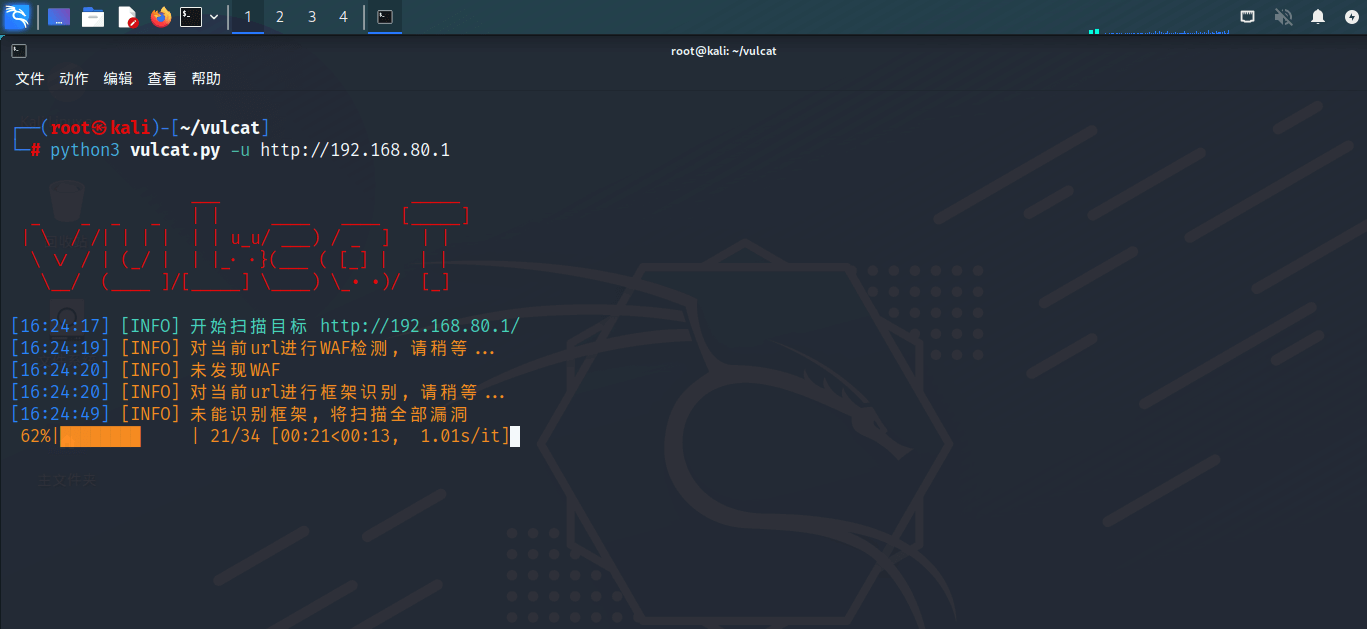This screenshot has height=629, width=1367.
Task: Launch Firefox from the panel
Action: coord(161,17)
